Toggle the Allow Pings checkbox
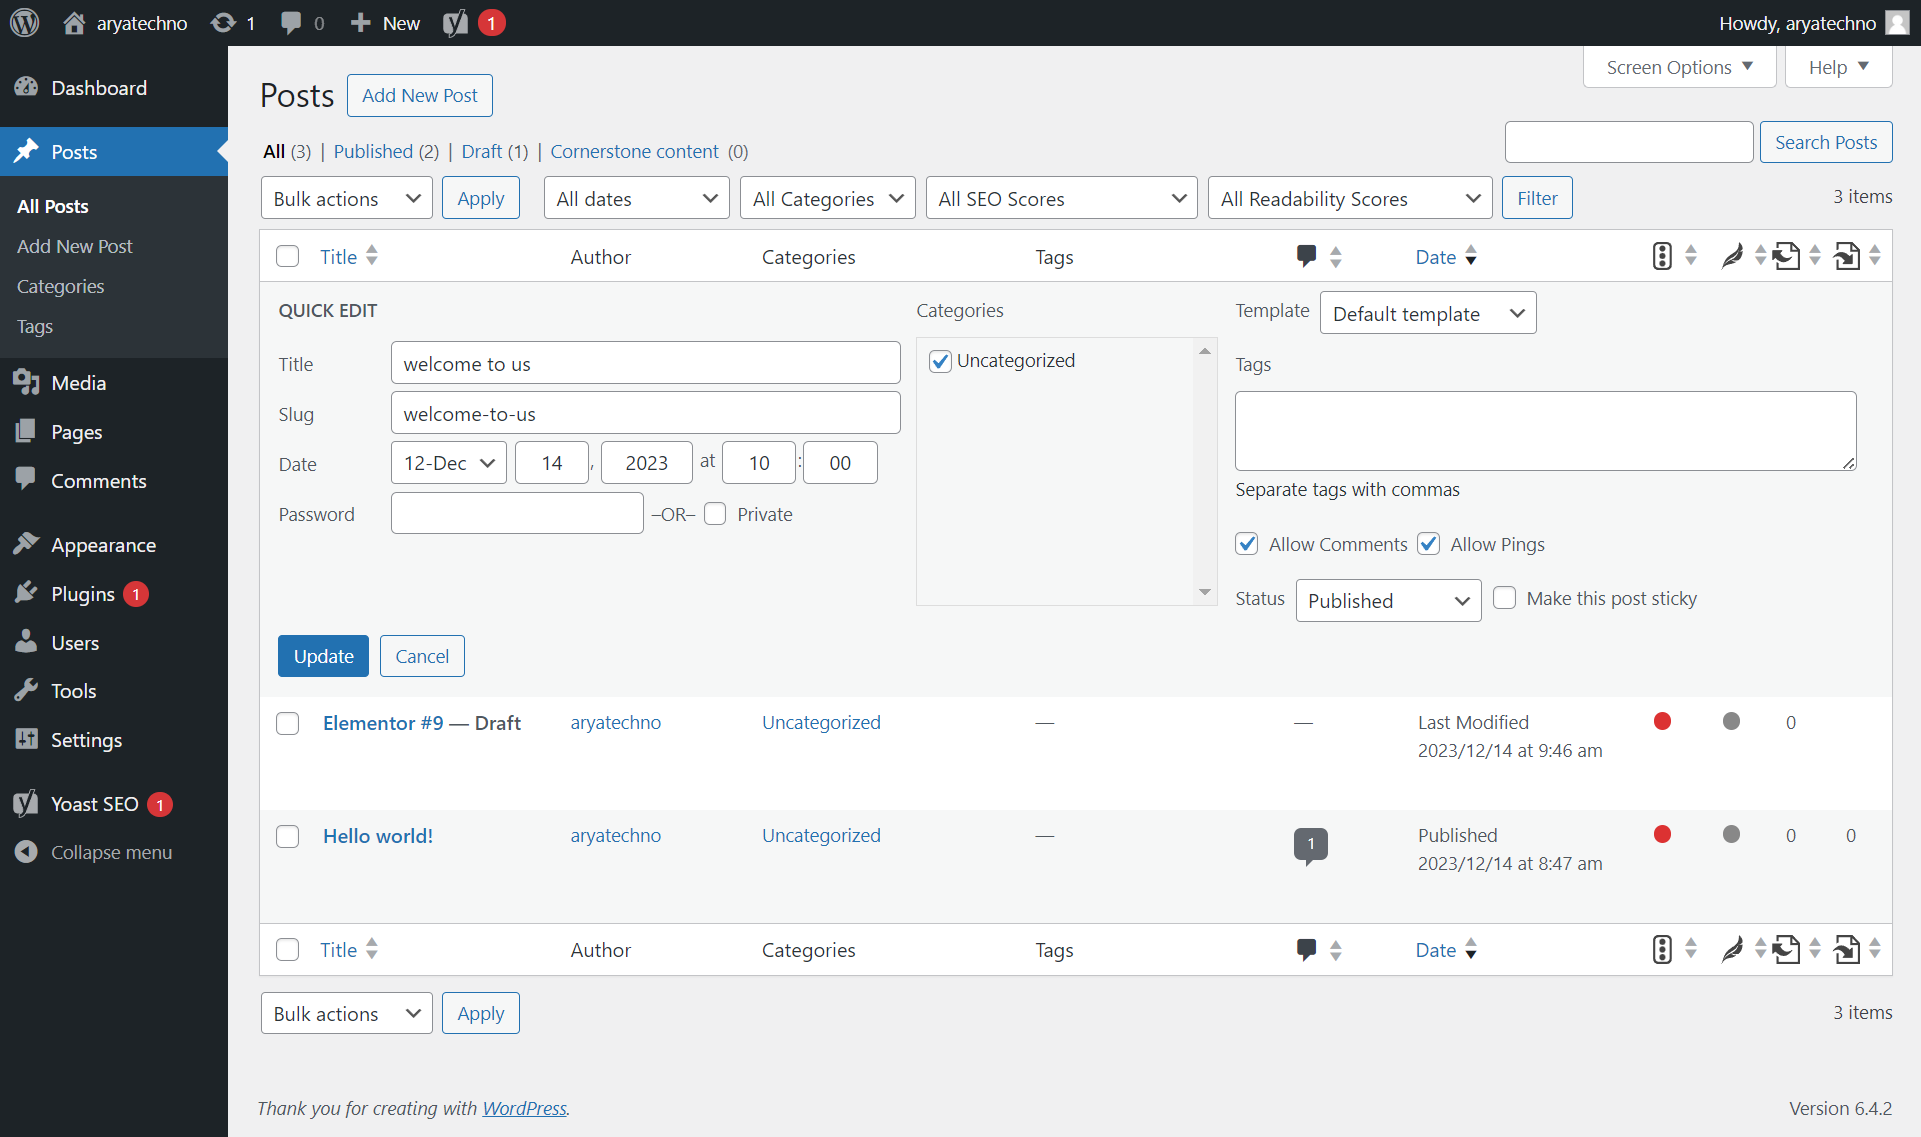 pos(1430,544)
